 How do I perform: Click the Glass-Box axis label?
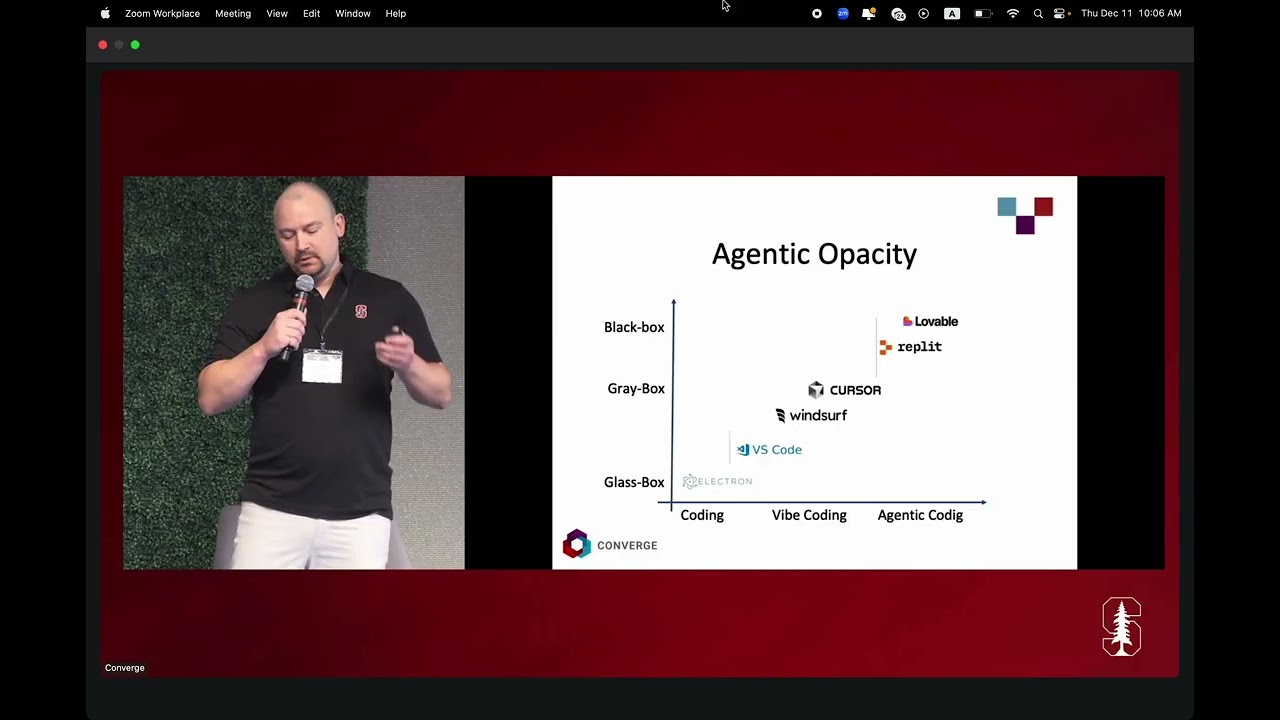click(634, 482)
